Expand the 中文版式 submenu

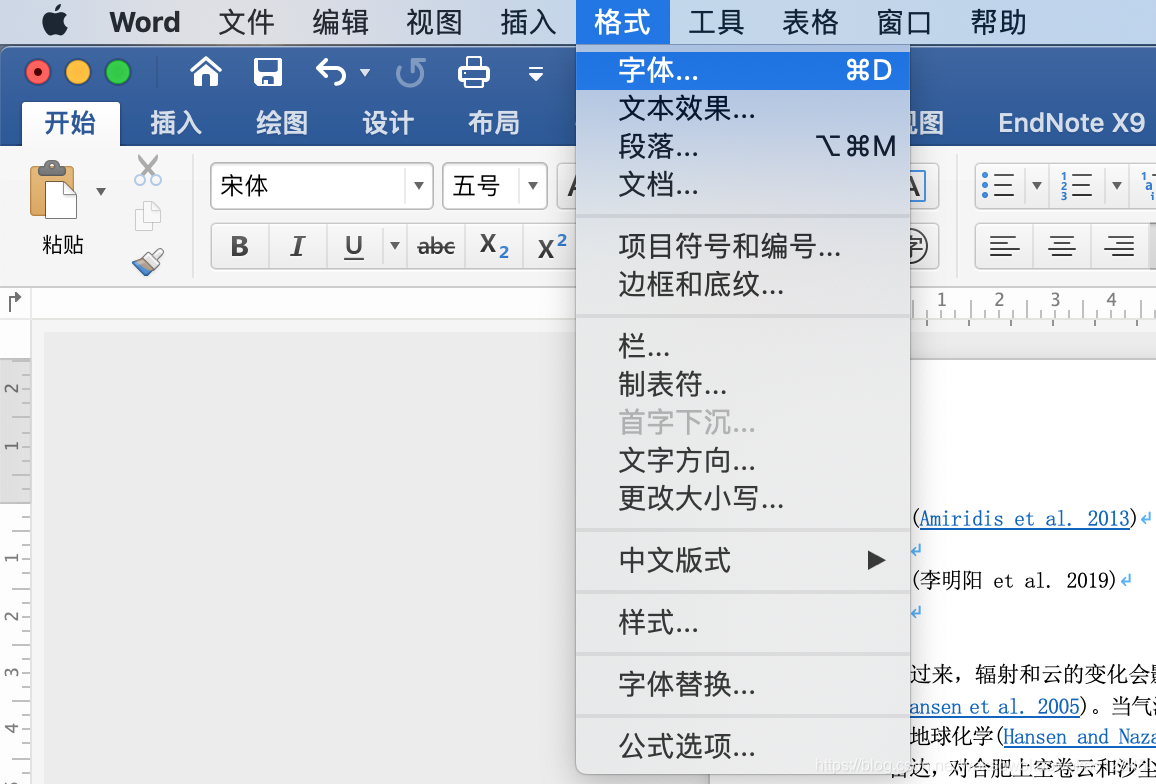pos(742,561)
